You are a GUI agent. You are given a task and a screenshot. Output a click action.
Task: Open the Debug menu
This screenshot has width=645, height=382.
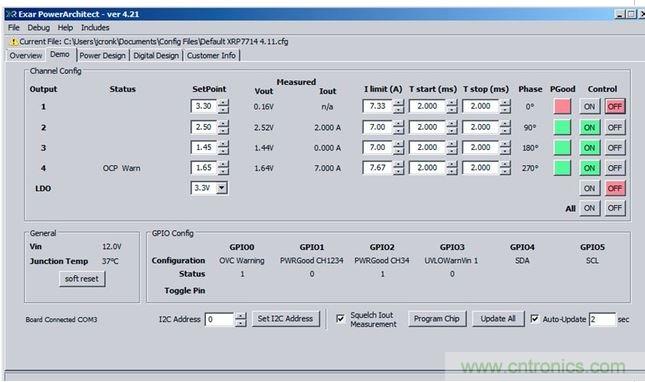click(38, 28)
